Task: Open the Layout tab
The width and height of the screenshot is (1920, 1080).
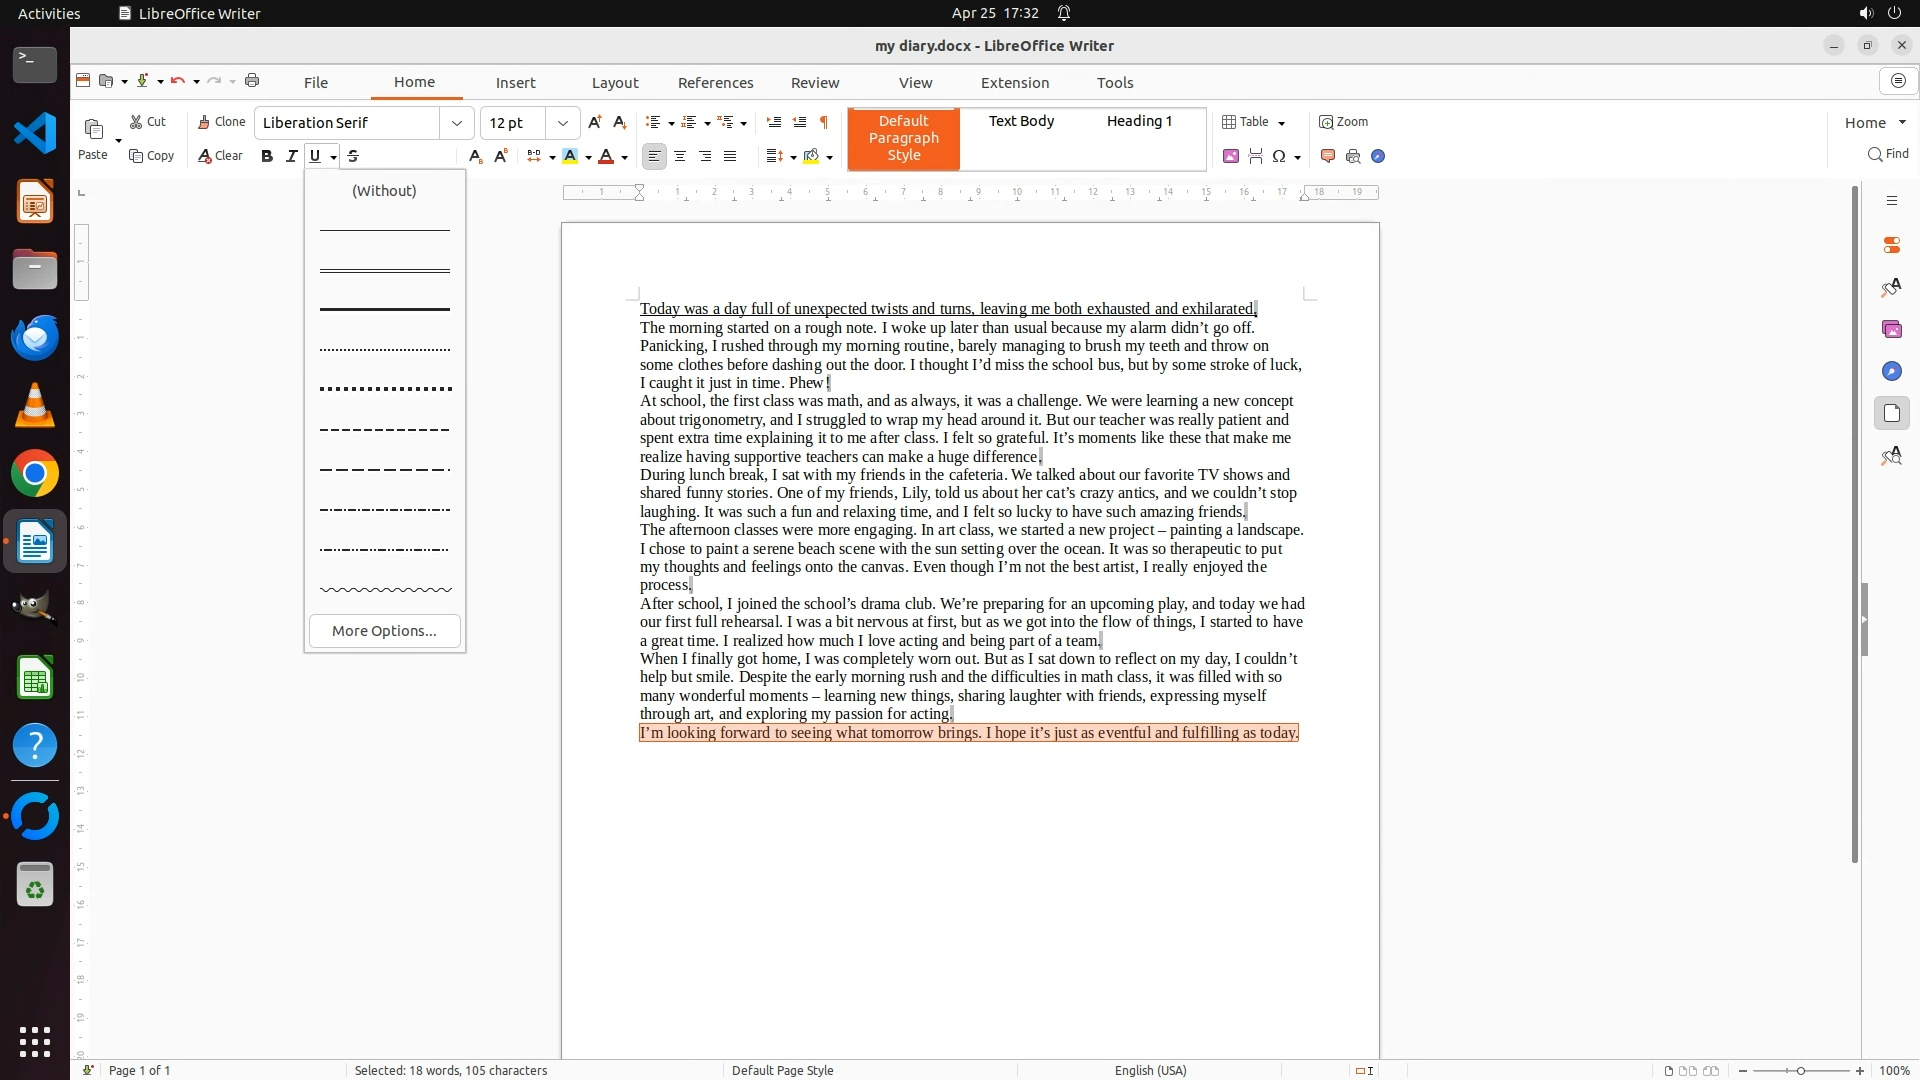Action: 615,83
